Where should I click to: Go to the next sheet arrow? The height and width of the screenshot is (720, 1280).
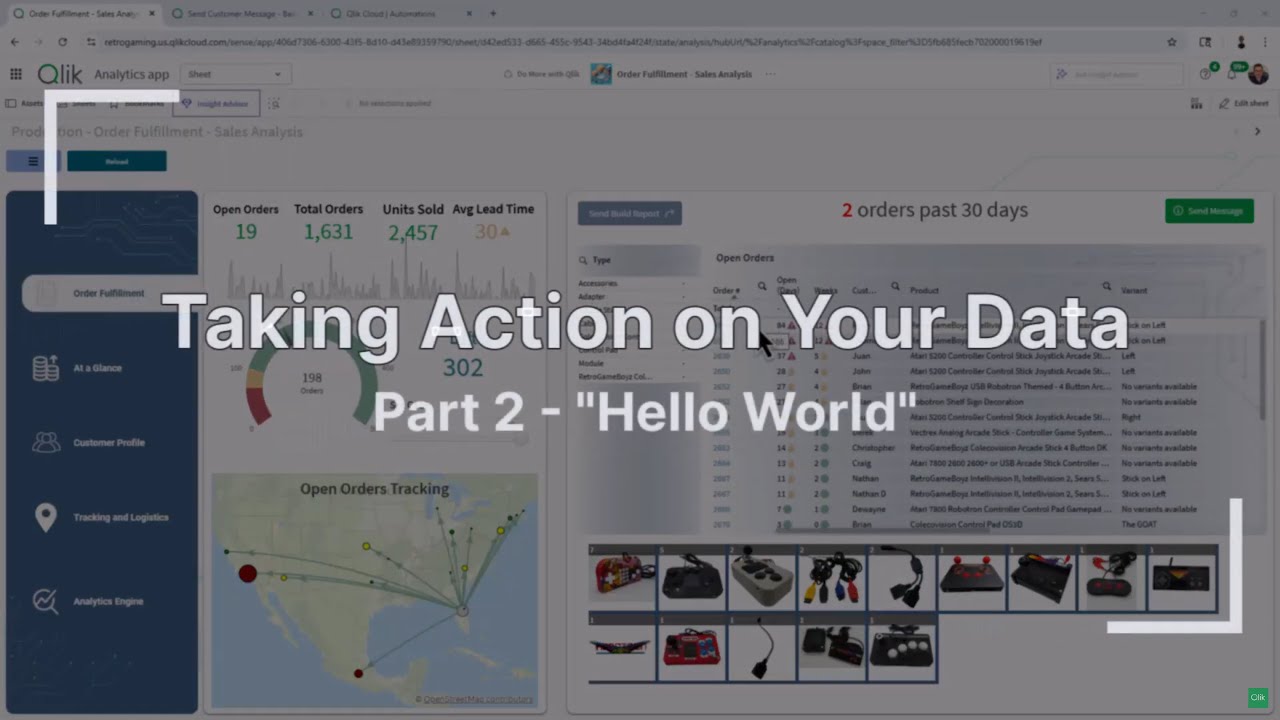click(x=1257, y=131)
